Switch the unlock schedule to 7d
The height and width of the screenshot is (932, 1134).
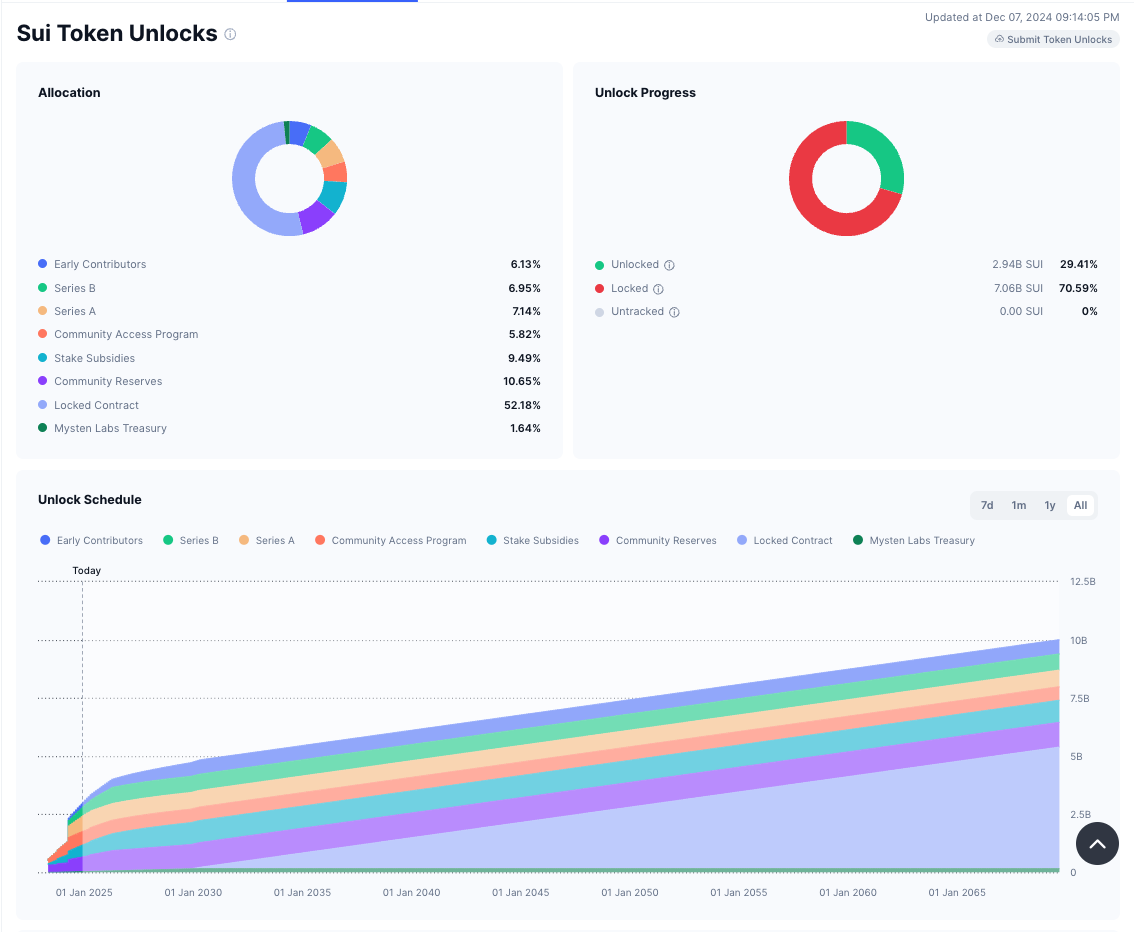[x=986, y=505]
